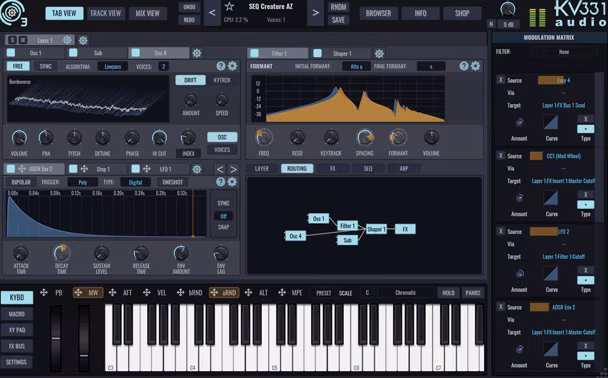
Task: Open the scale root note dropdown C
Action: (x=367, y=293)
